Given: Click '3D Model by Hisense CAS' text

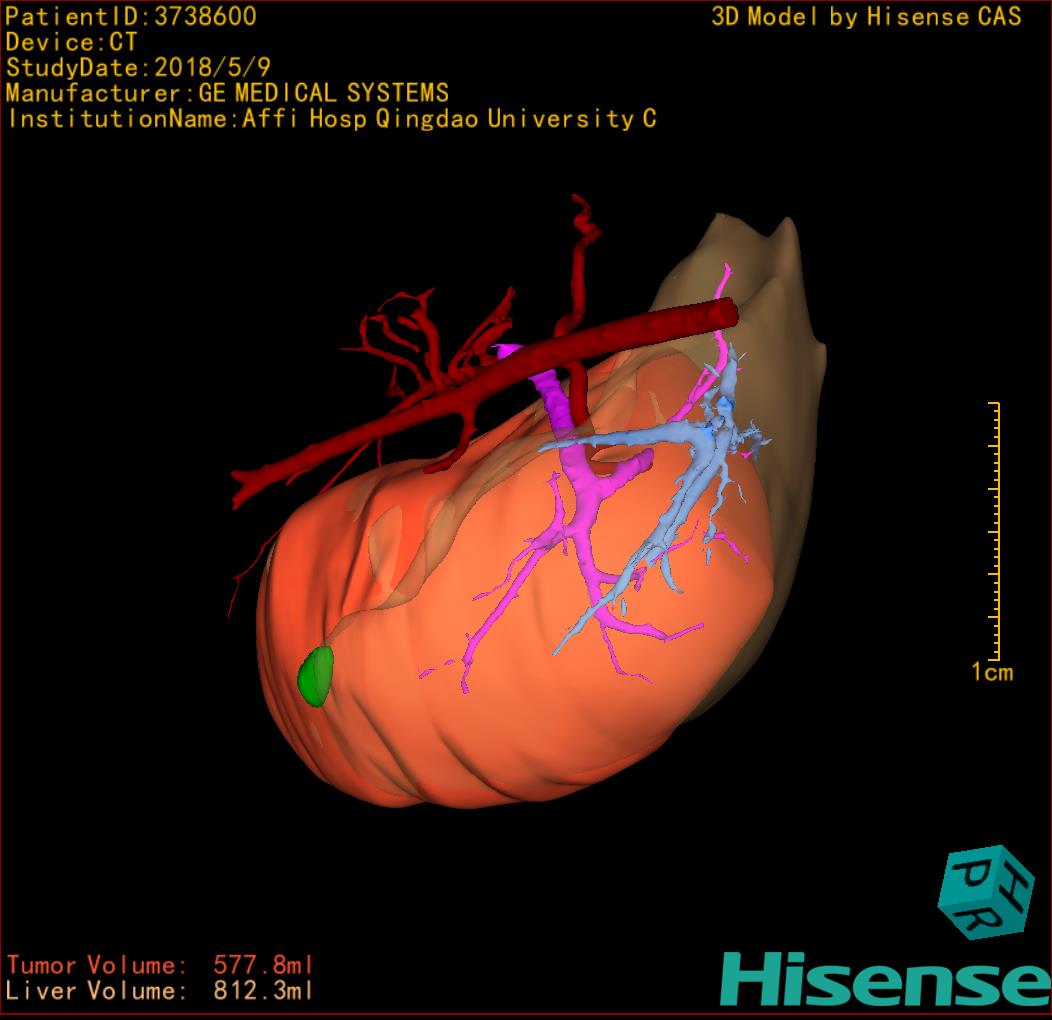Looking at the screenshot, I should coord(866,16).
